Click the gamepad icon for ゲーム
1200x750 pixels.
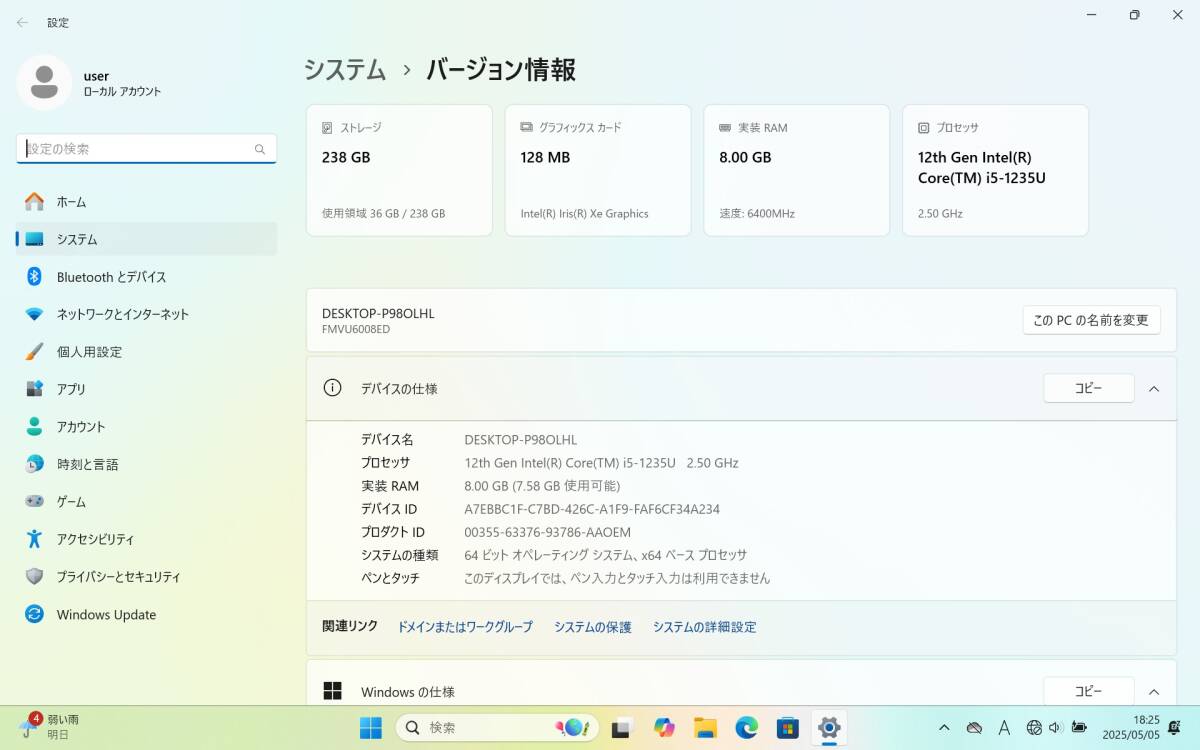[34, 502]
